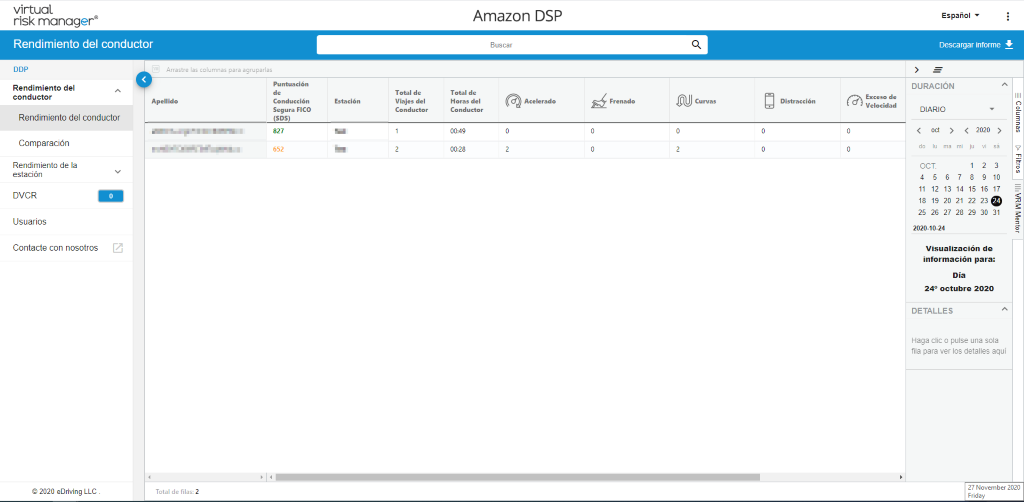
Task: Toggle the group columns checkbox icon
Action: [x=155, y=69]
